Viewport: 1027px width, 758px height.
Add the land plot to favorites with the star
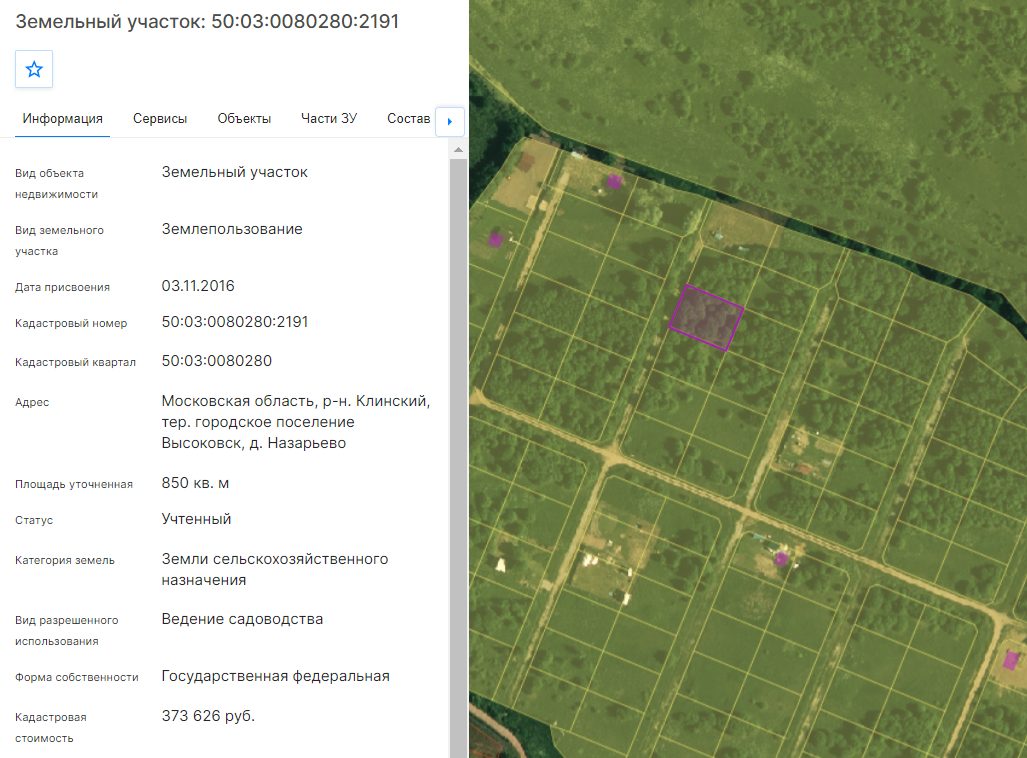[34, 69]
